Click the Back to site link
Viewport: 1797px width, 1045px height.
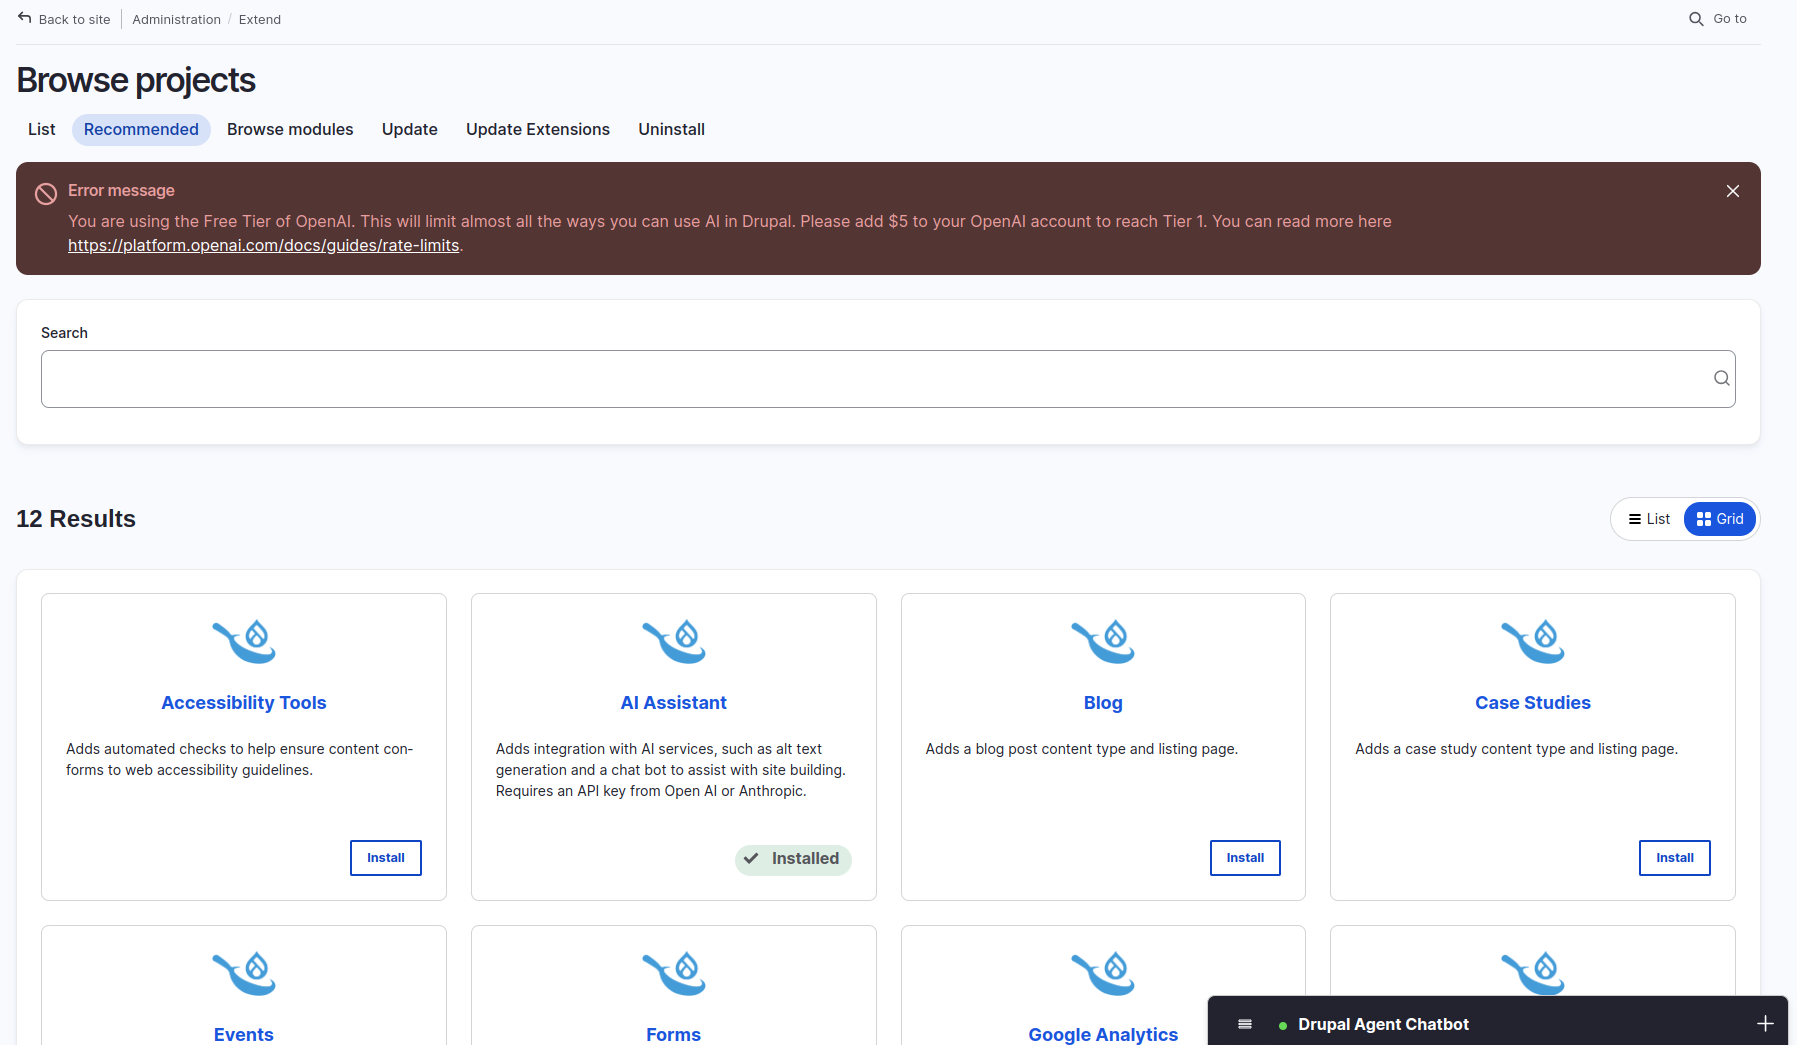tap(64, 19)
